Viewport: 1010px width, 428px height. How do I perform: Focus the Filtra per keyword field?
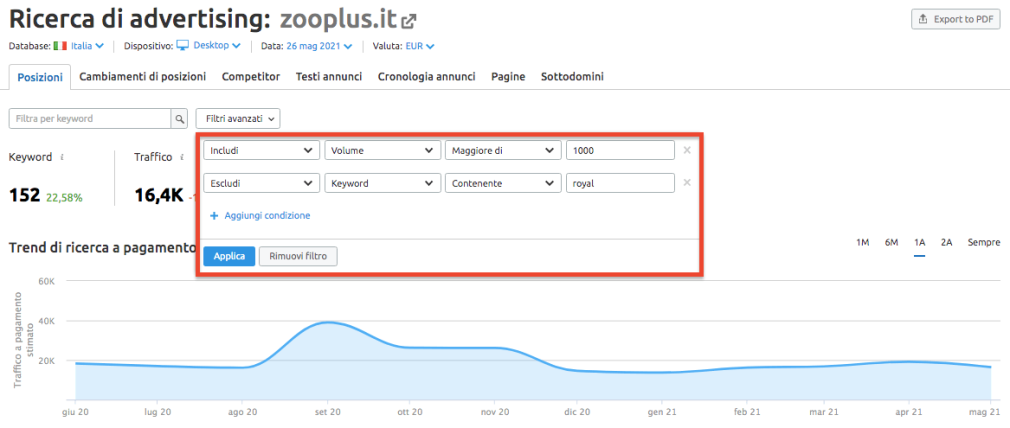90,119
